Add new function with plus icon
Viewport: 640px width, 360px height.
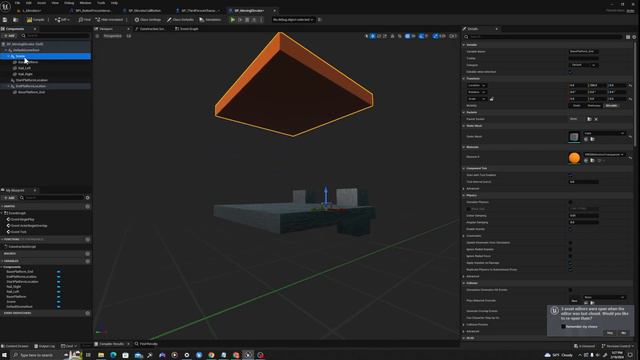(87, 240)
